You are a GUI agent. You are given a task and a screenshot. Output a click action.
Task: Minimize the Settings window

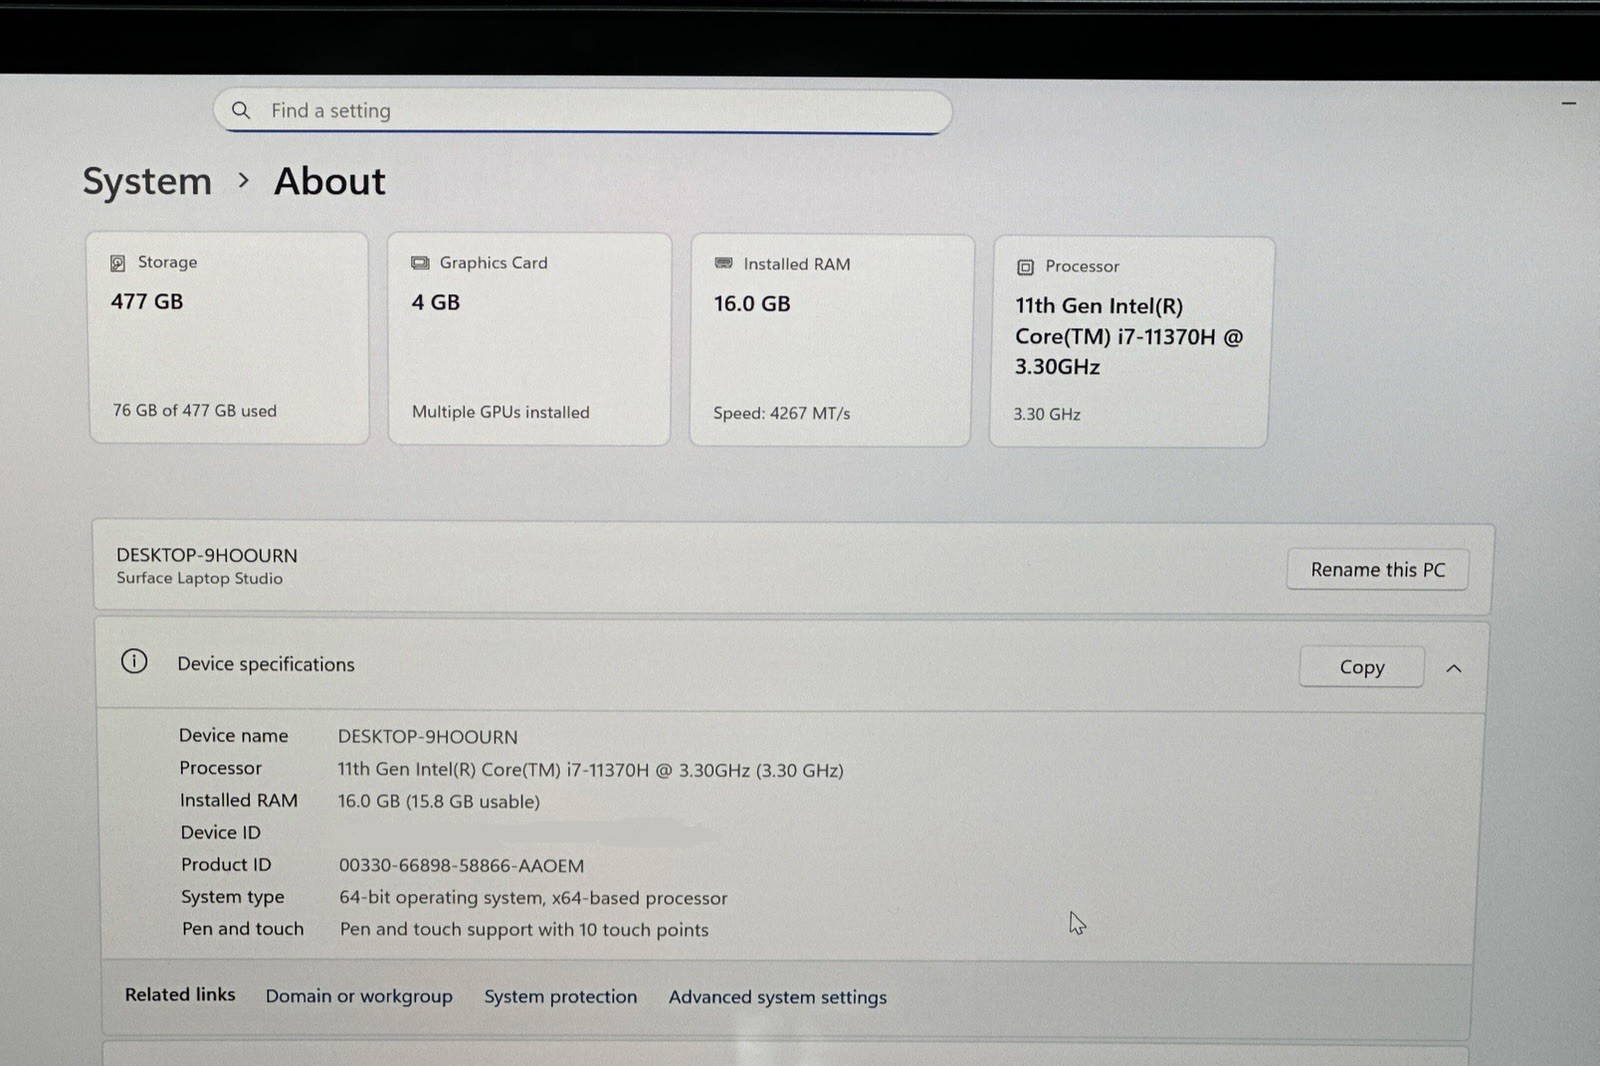[1569, 102]
